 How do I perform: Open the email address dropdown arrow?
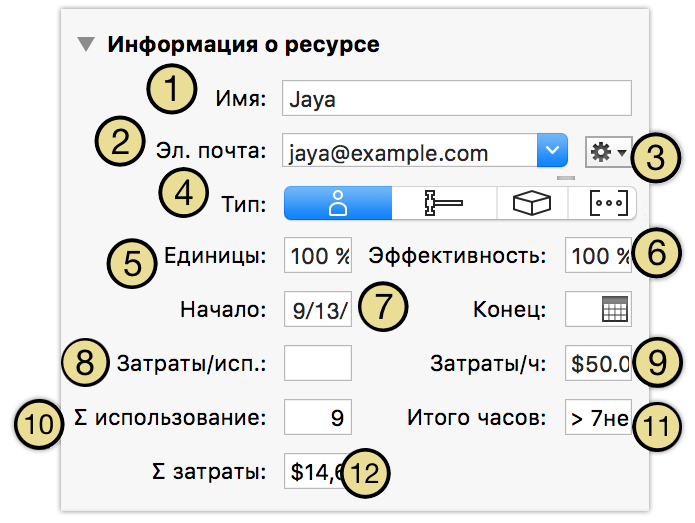click(552, 150)
